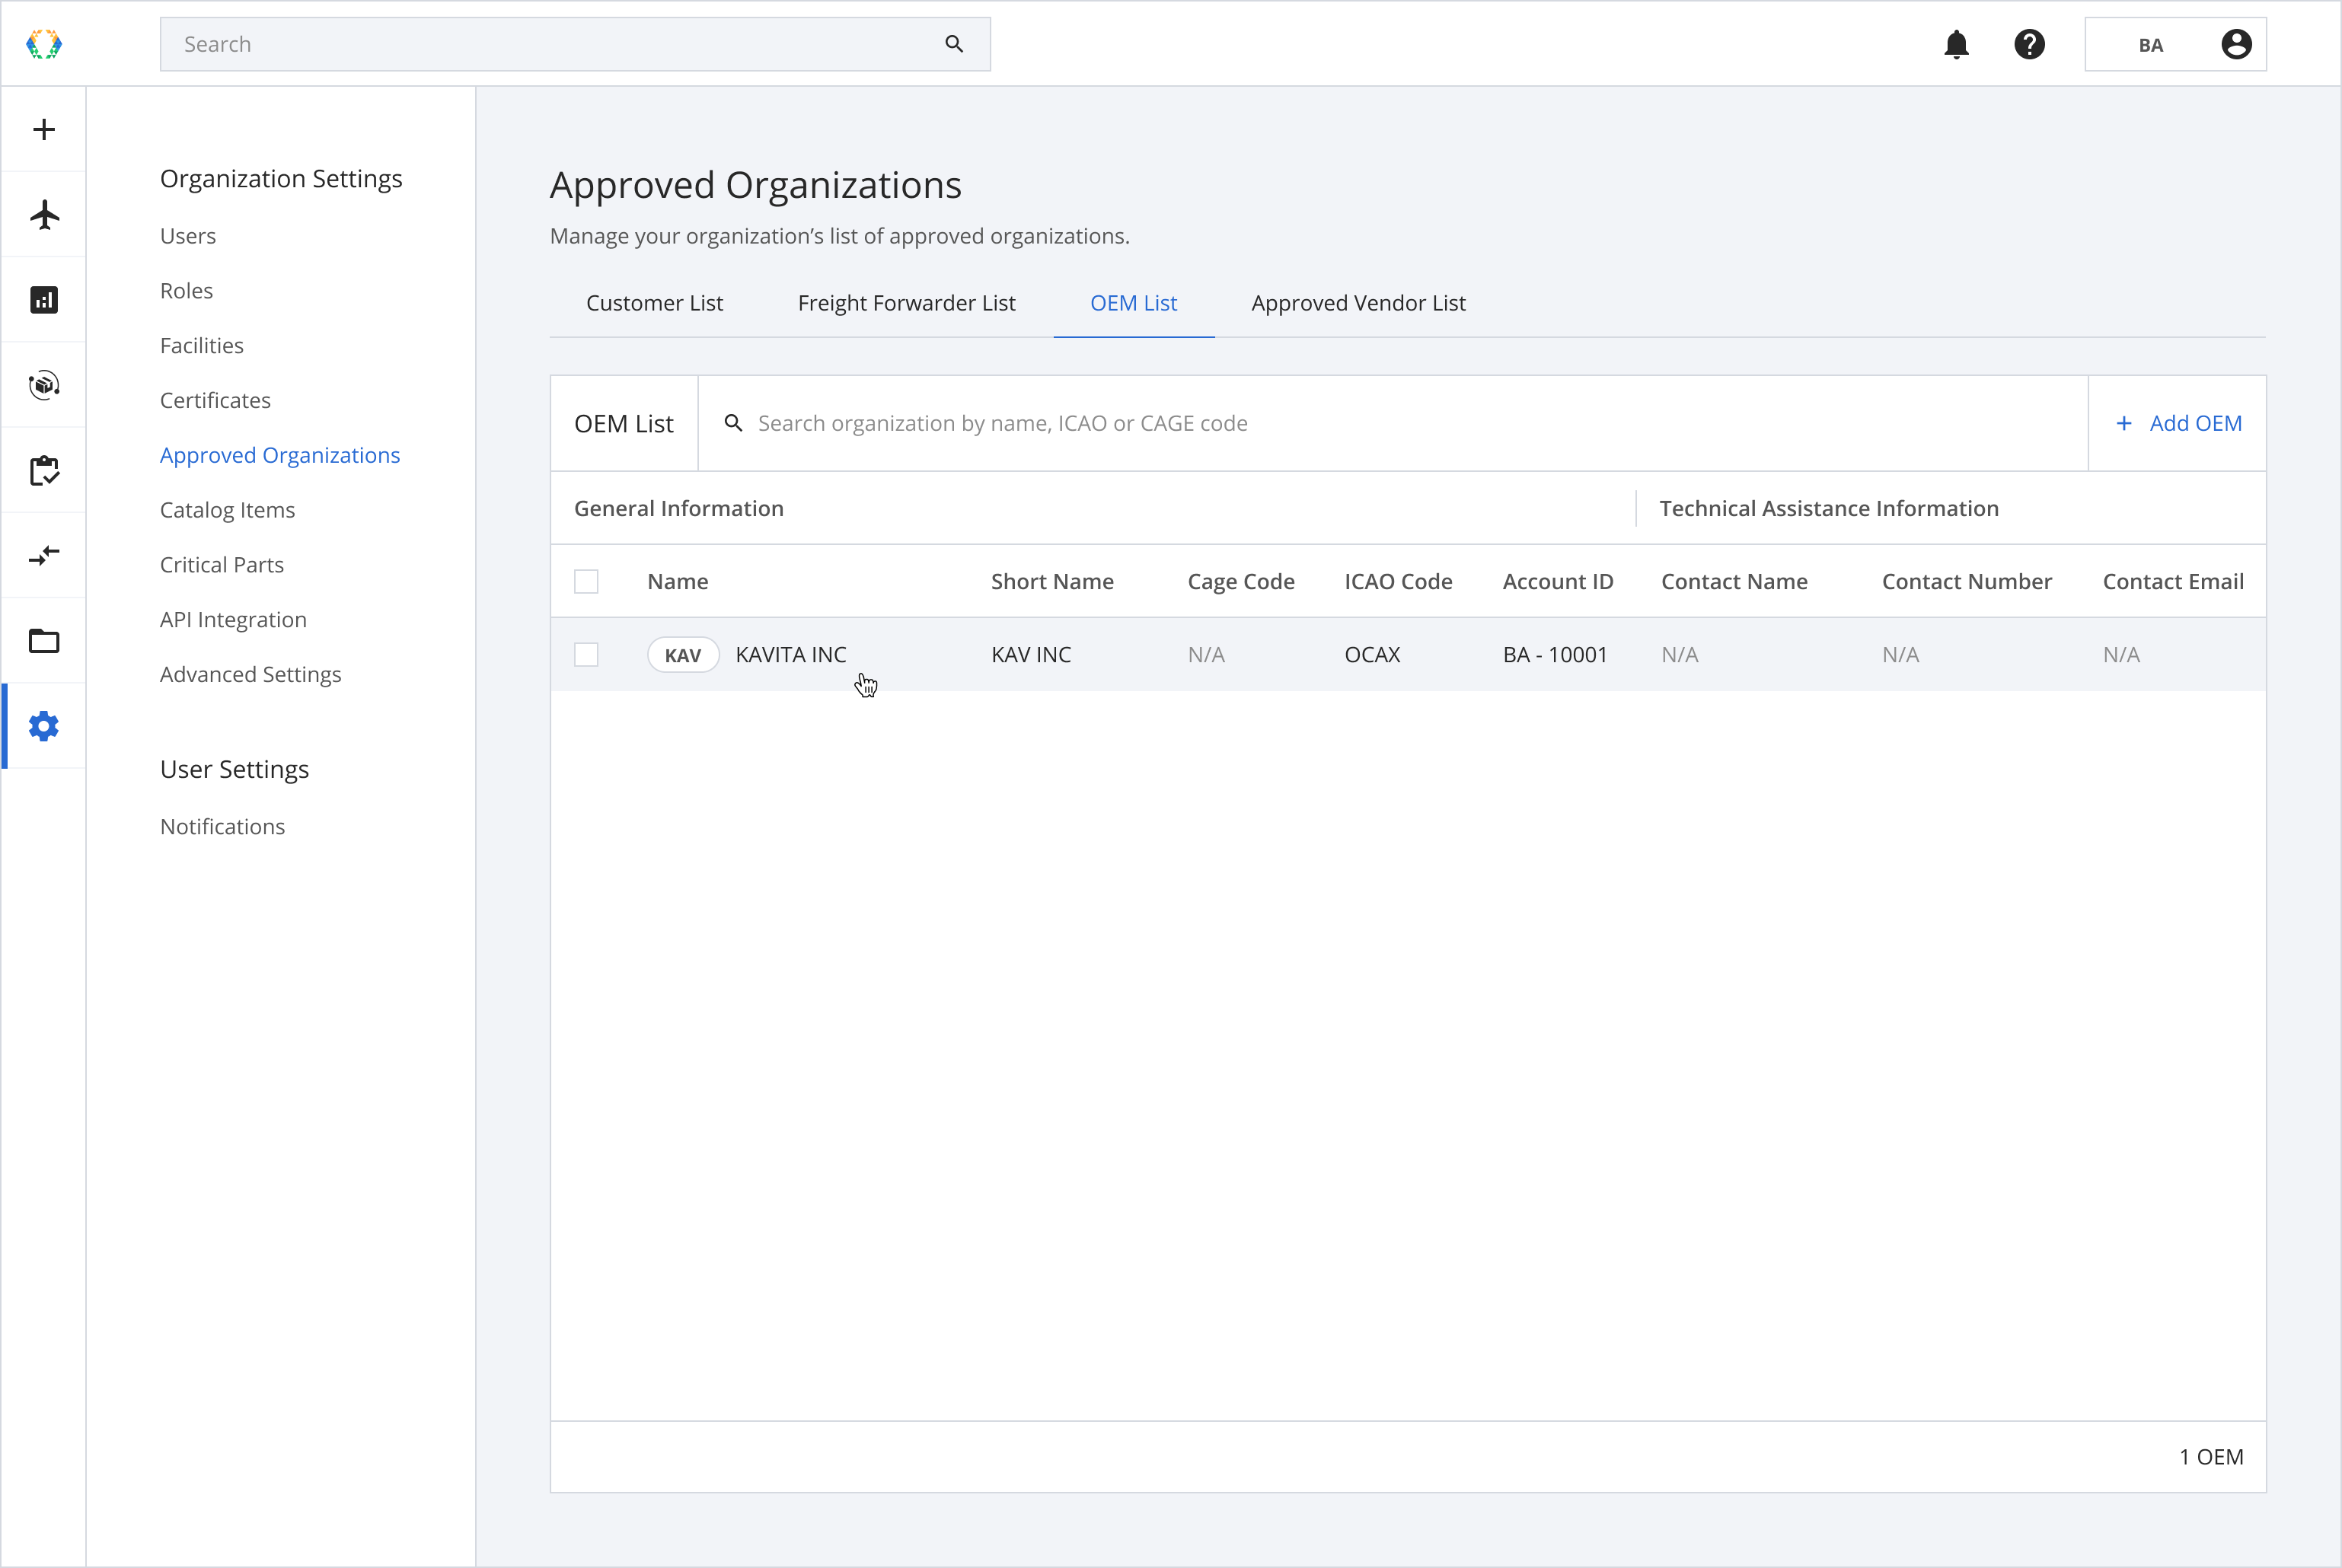Open the clipboard tasks icon in sidebar

coord(44,470)
